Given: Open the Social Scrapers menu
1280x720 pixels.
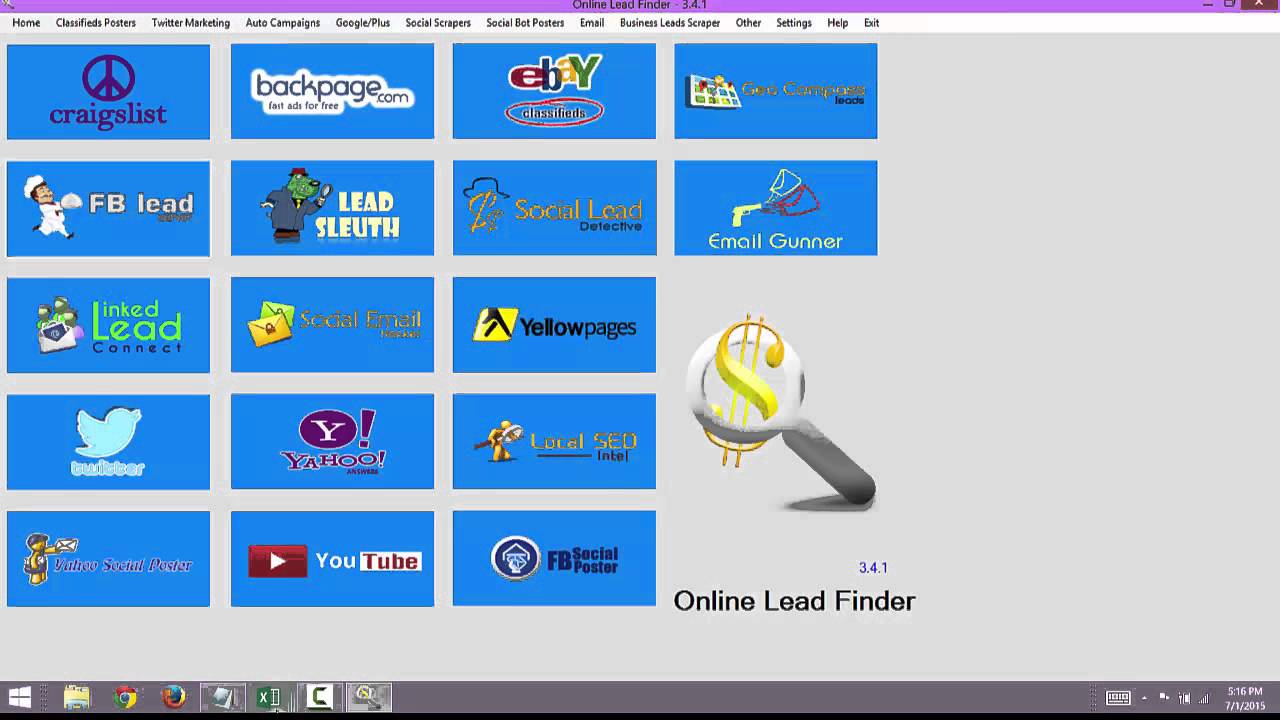Looking at the screenshot, I should pos(438,23).
